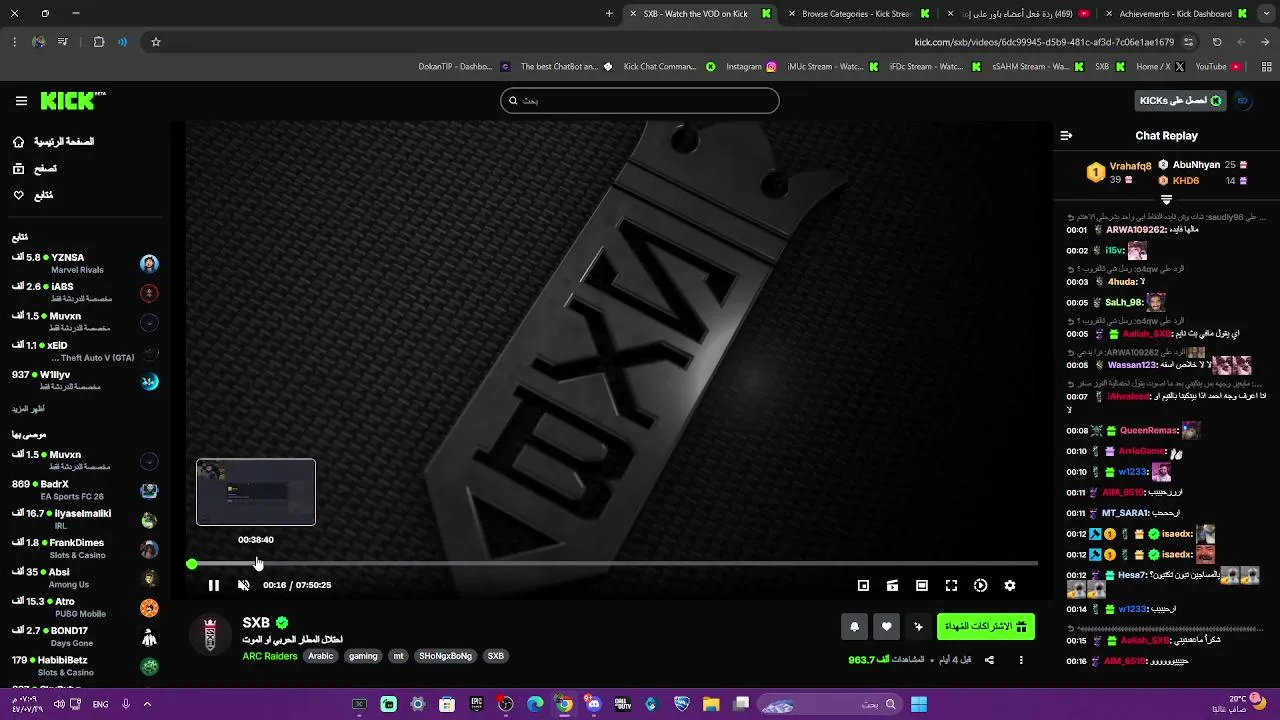Open the ARC Raiders category link
1280x720 pixels.
coord(270,656)
